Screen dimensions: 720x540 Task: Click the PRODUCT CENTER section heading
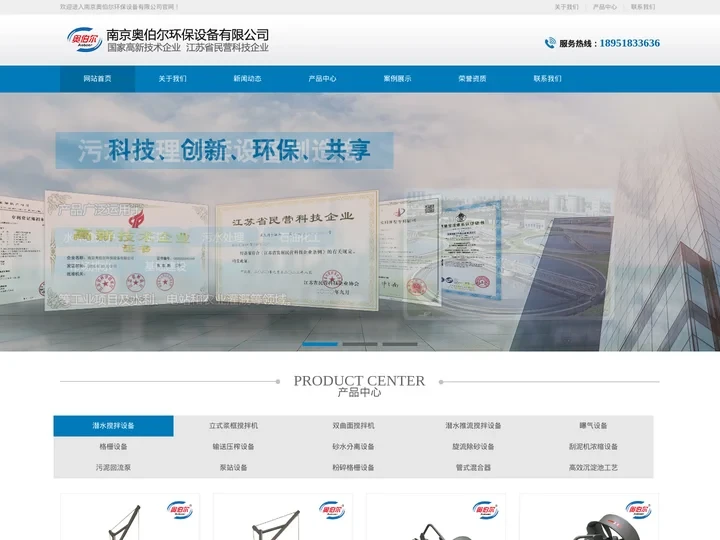[x=360, y=381]
